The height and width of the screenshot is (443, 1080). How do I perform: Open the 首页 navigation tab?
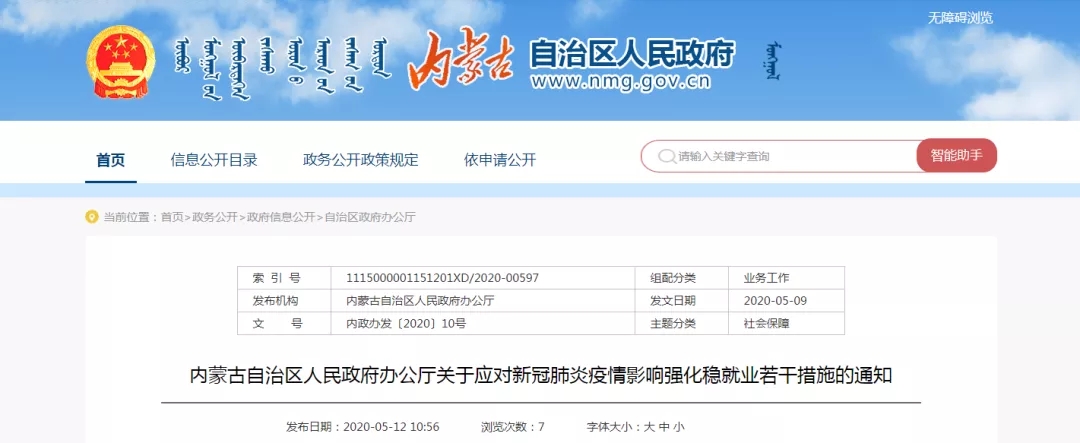[x=111, y=160]
